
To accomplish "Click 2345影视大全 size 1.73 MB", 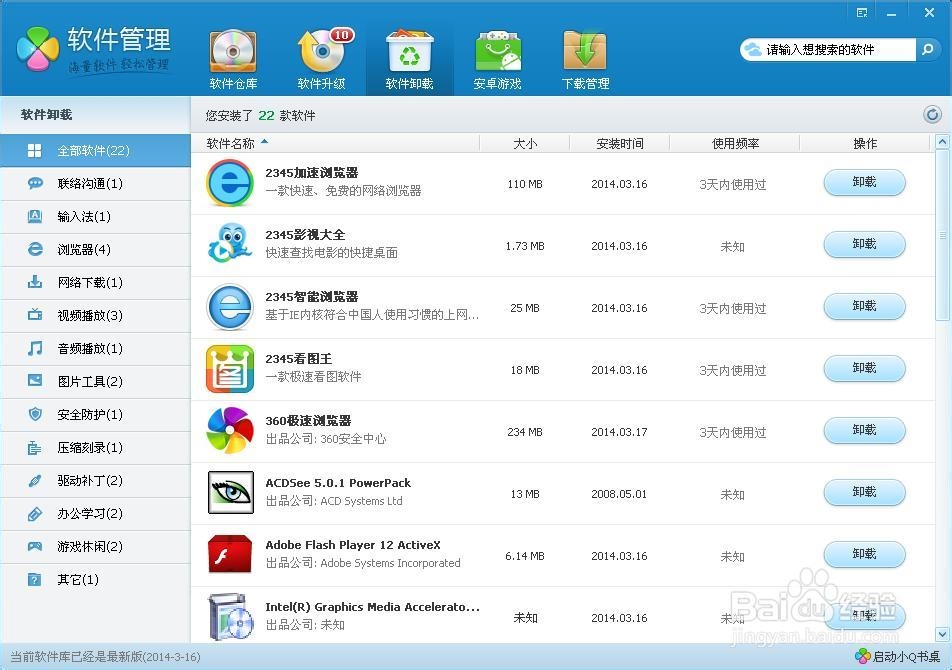I will tap(525, 246).
